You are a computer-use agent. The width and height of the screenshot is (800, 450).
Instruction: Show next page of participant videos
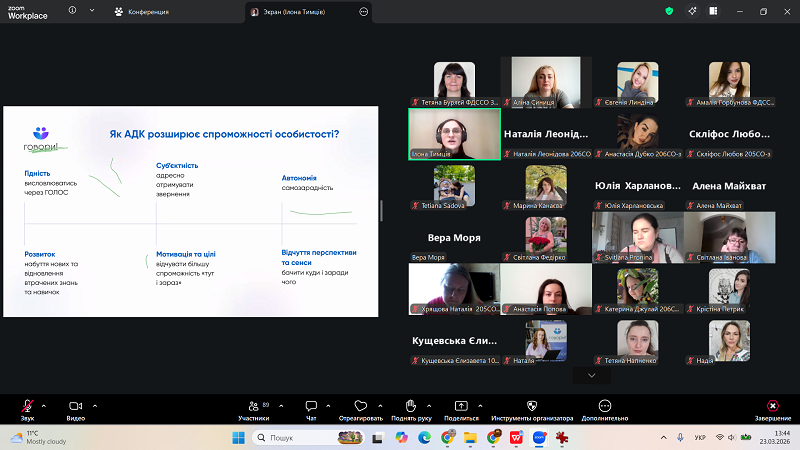click(x=592, y=375)
